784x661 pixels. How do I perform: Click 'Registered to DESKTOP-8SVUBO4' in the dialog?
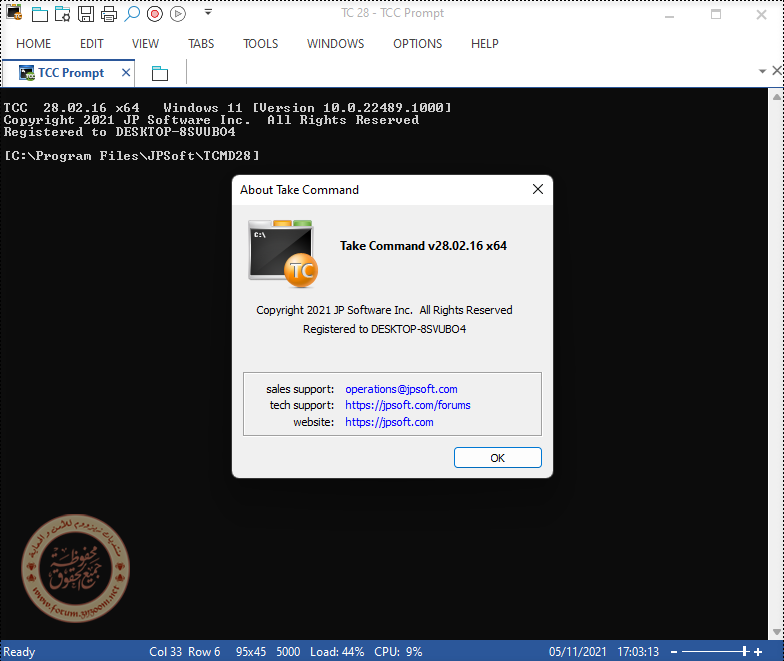[x=384, y=329]
